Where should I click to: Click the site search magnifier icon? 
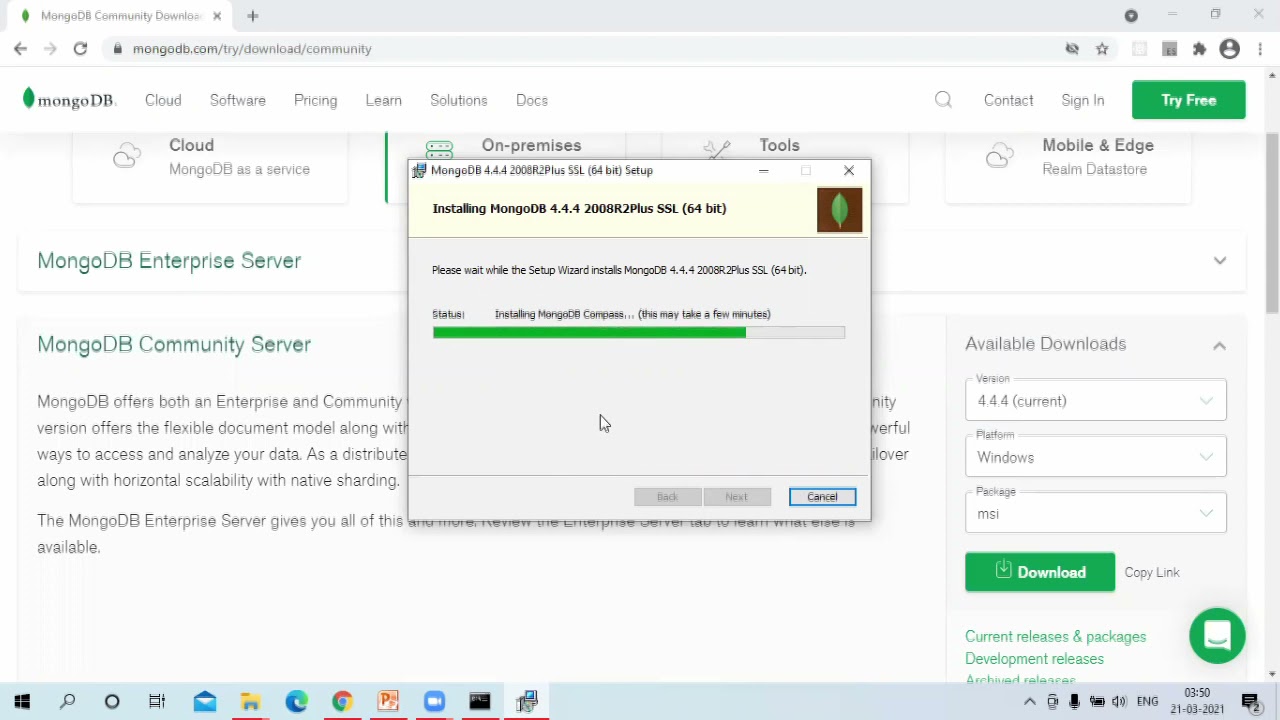pyautogui.click(x=943, y=99)
